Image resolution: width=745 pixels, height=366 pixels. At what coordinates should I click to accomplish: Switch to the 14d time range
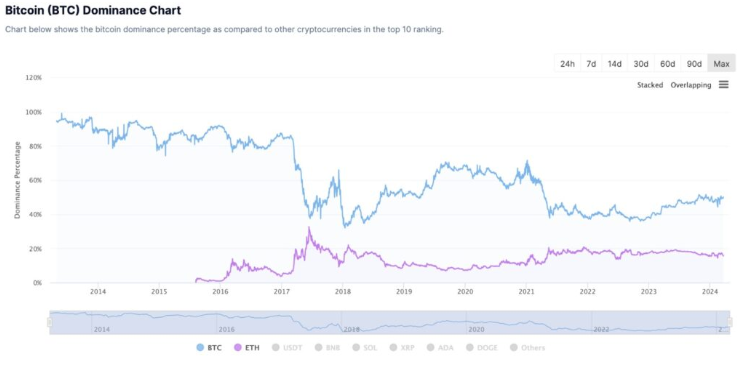(615, 64)
